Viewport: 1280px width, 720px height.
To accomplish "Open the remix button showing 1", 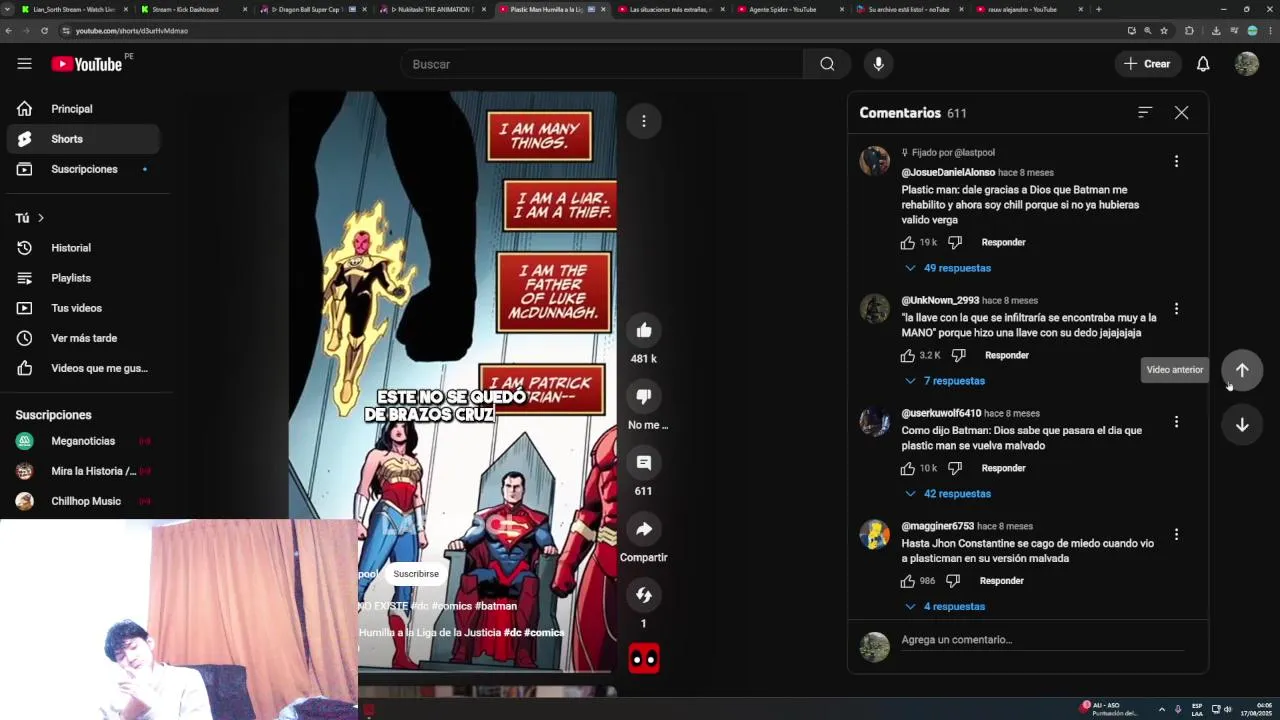I will click(644, 595).
